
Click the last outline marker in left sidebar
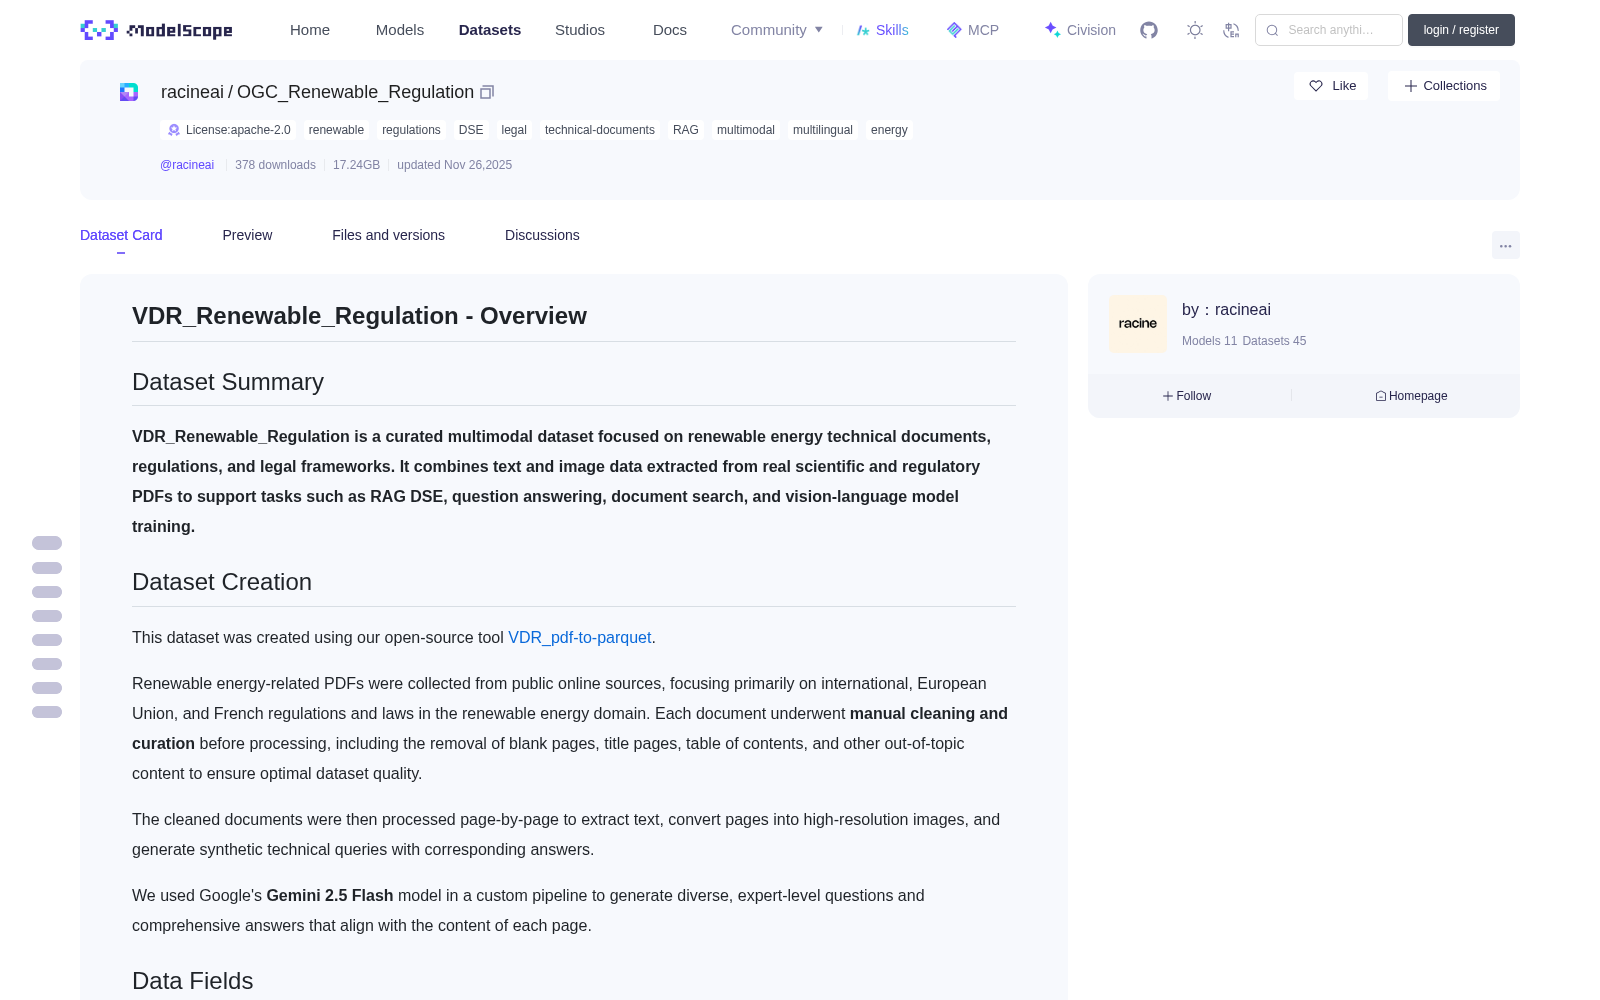47,712
